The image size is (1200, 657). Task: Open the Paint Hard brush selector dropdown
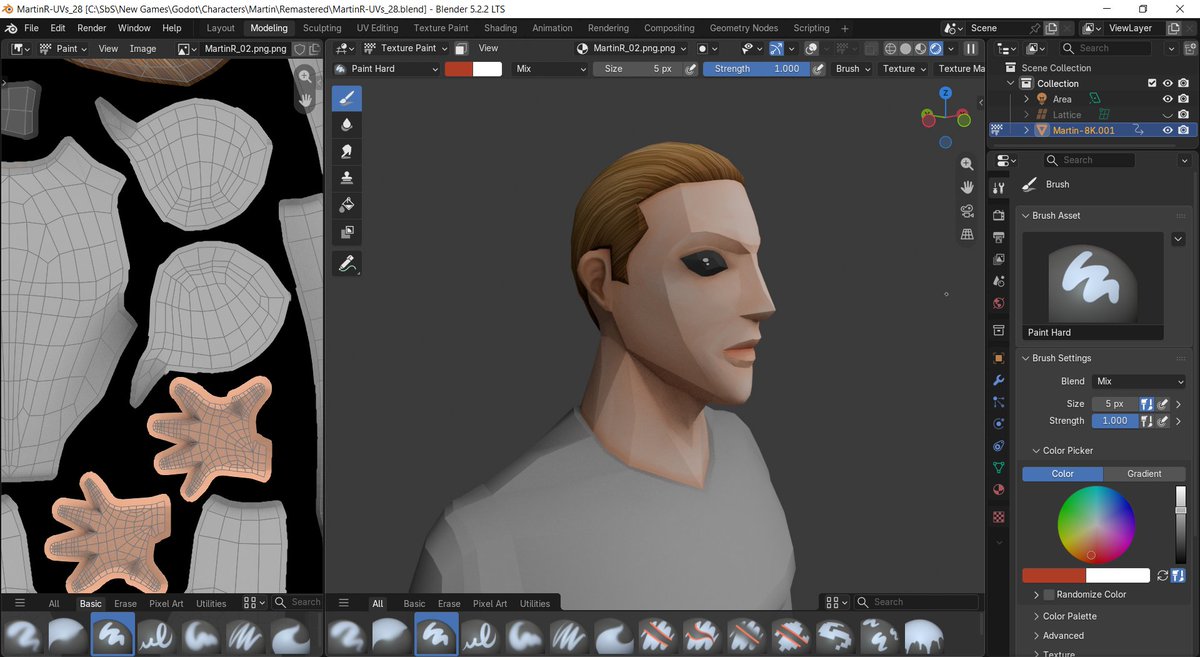point(386,69)
